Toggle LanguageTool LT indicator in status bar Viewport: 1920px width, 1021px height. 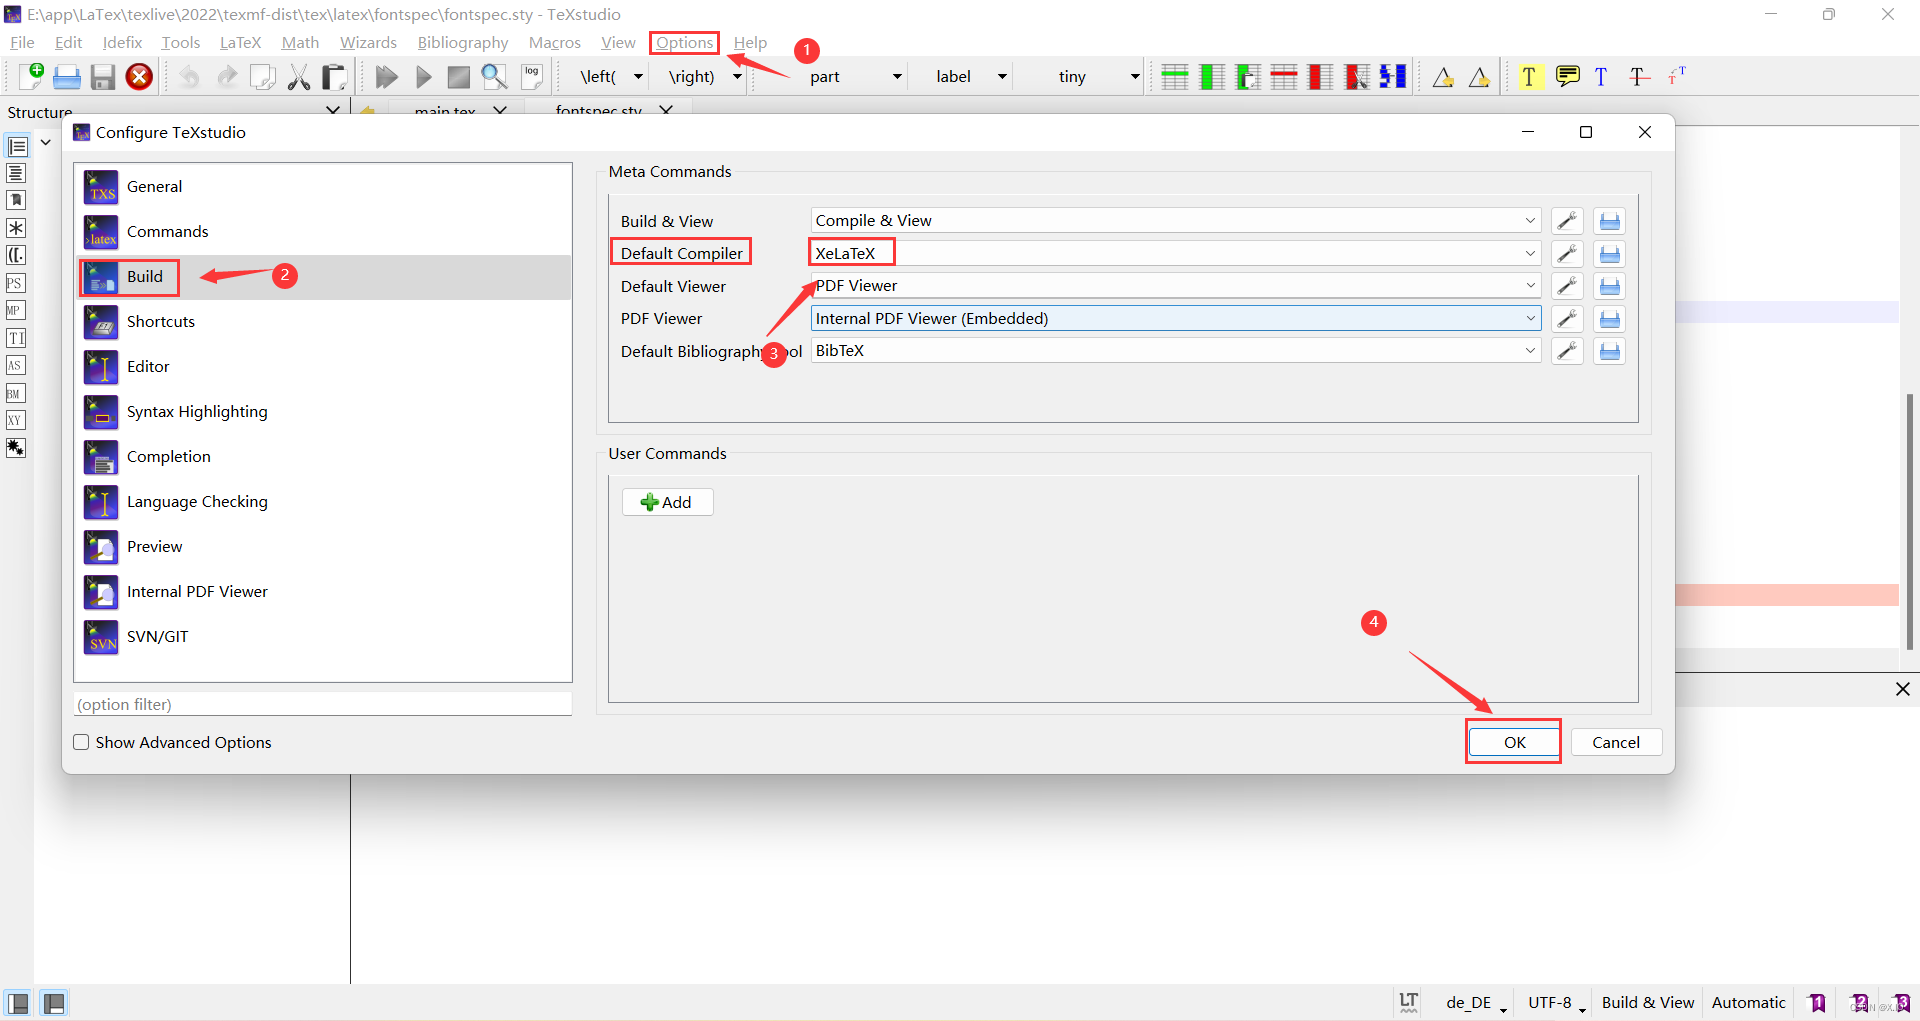click(x=1408, y=1002)
